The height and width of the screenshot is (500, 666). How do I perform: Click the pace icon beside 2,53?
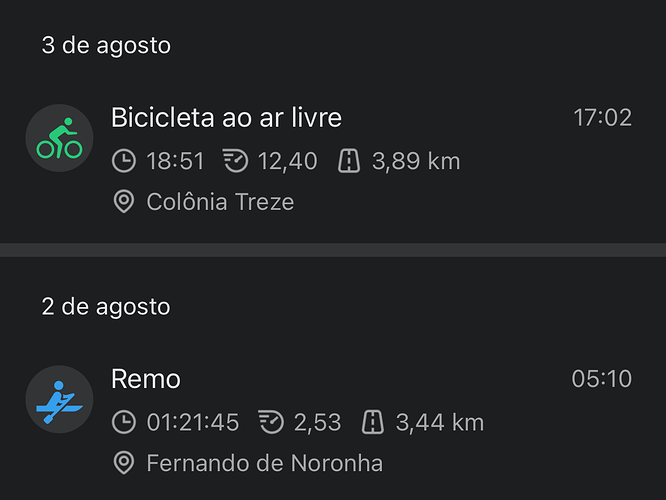pyautogui.click(x=271, y=422)
